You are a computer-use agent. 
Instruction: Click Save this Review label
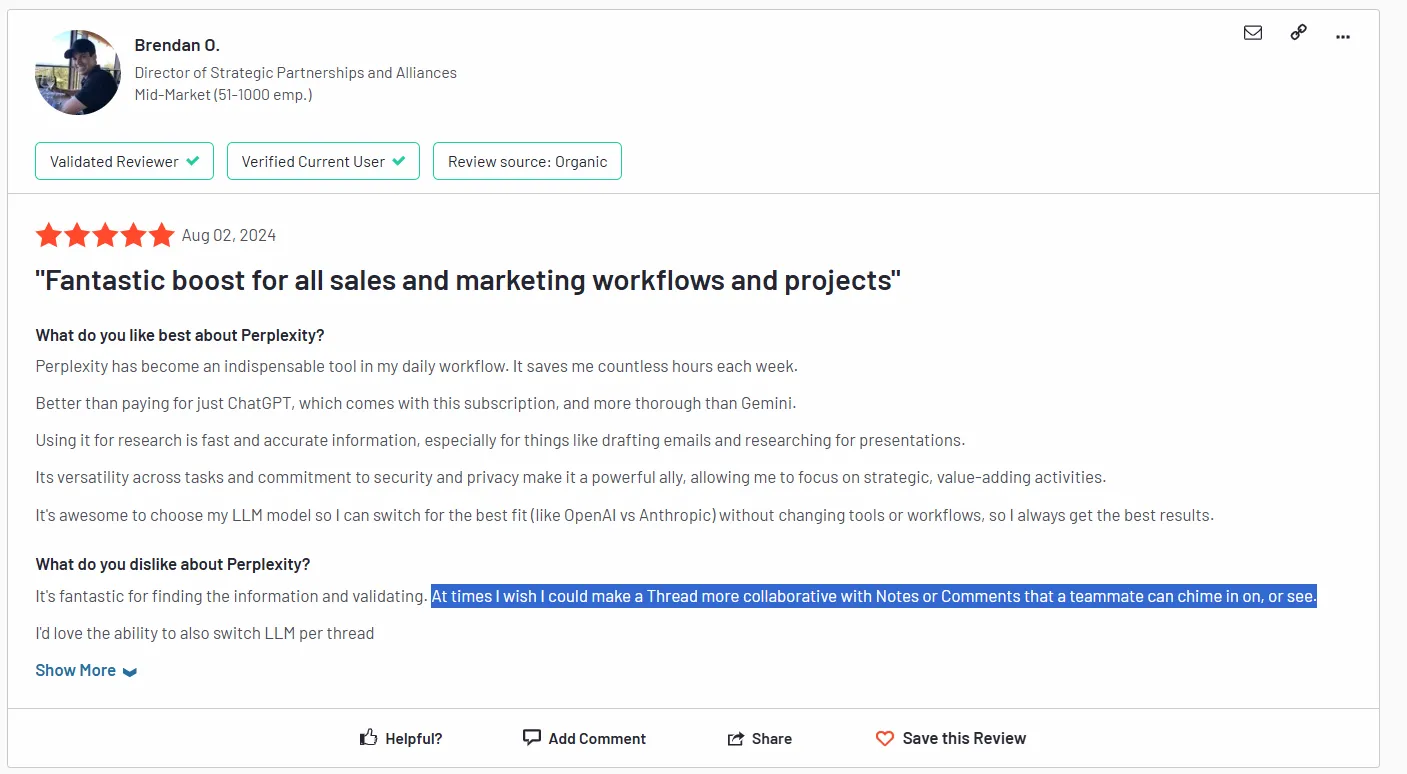pyautogui.click(x=964, y=739)
